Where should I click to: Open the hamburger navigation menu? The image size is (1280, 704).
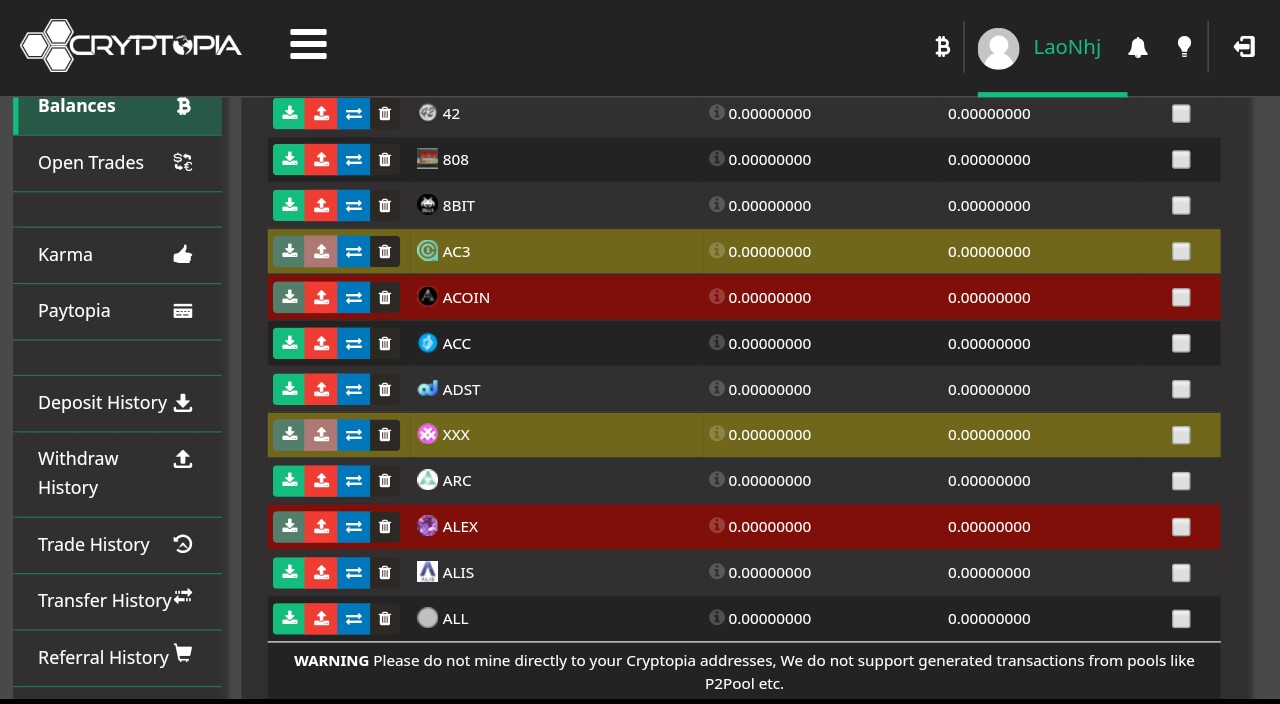pos(308,45)
